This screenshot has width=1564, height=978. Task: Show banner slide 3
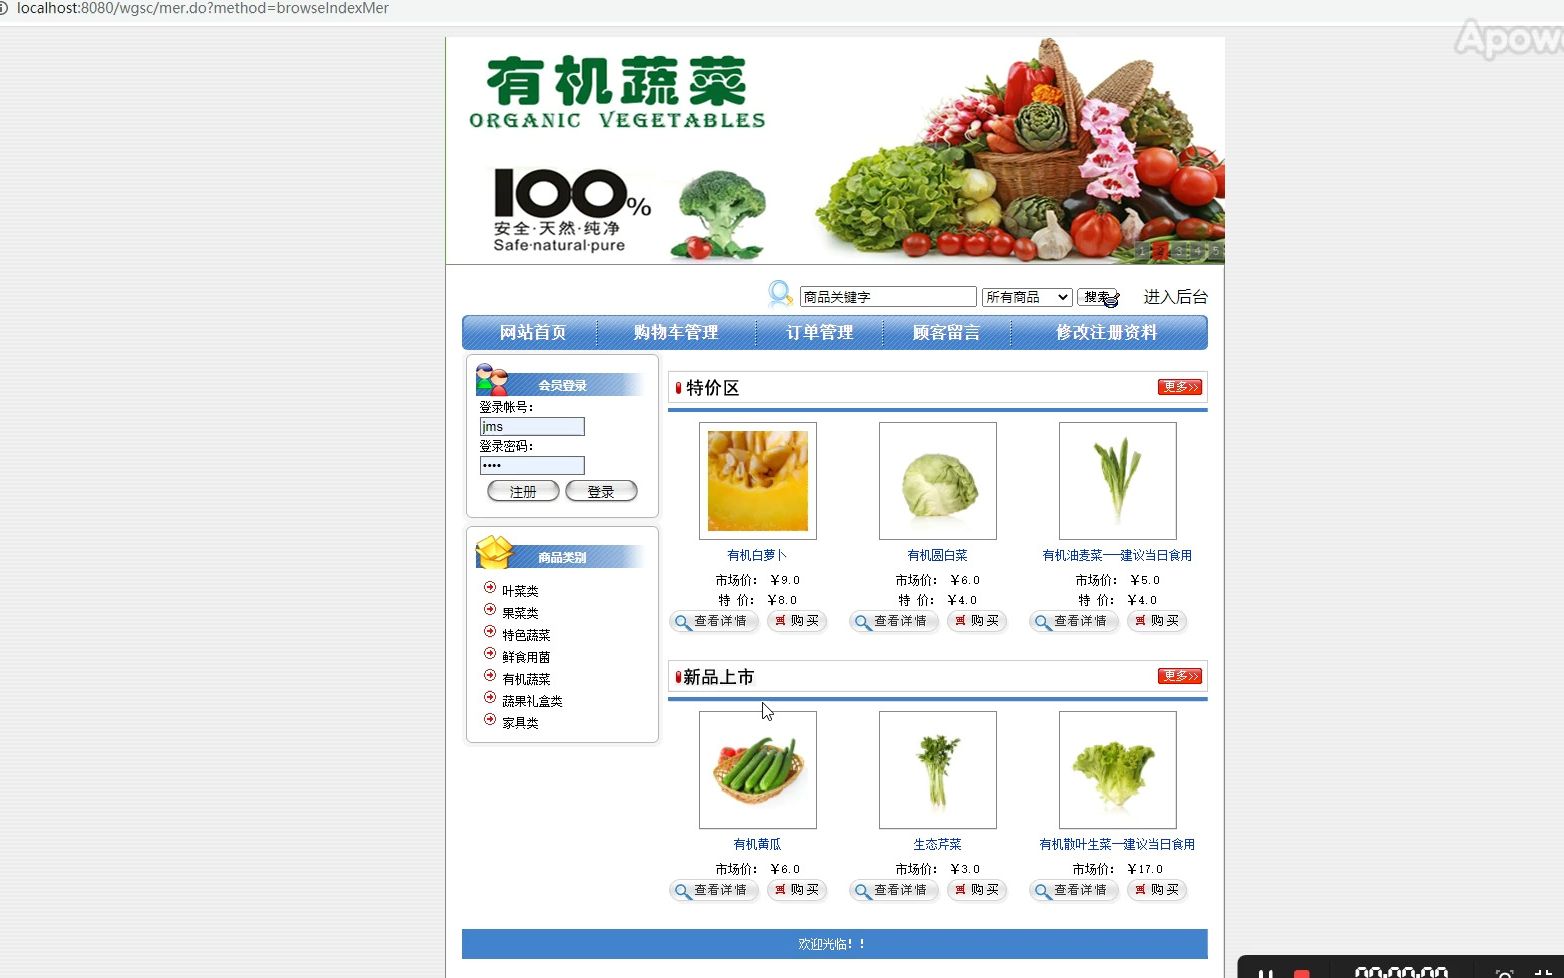pos(1179,251)
